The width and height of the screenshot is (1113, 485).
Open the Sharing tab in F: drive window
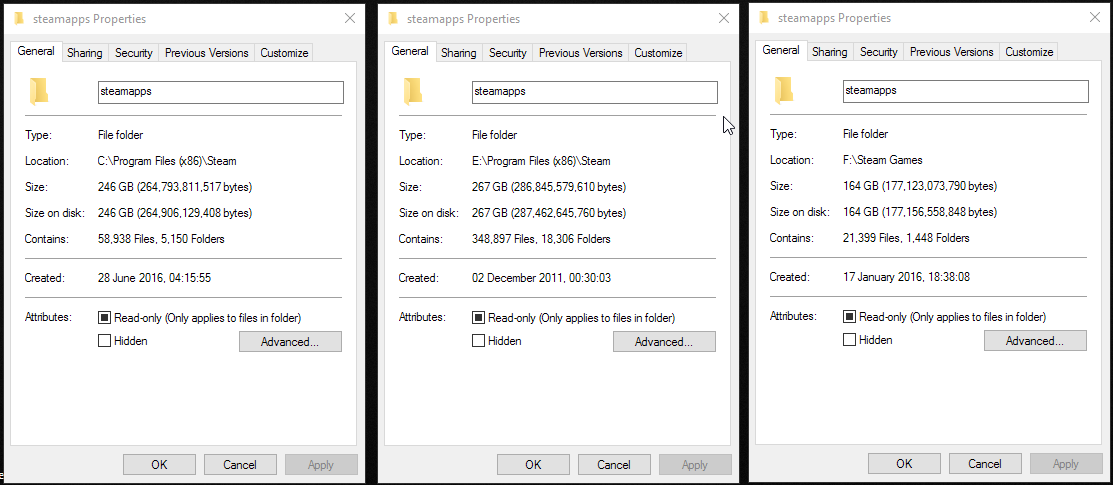[829, 52]
